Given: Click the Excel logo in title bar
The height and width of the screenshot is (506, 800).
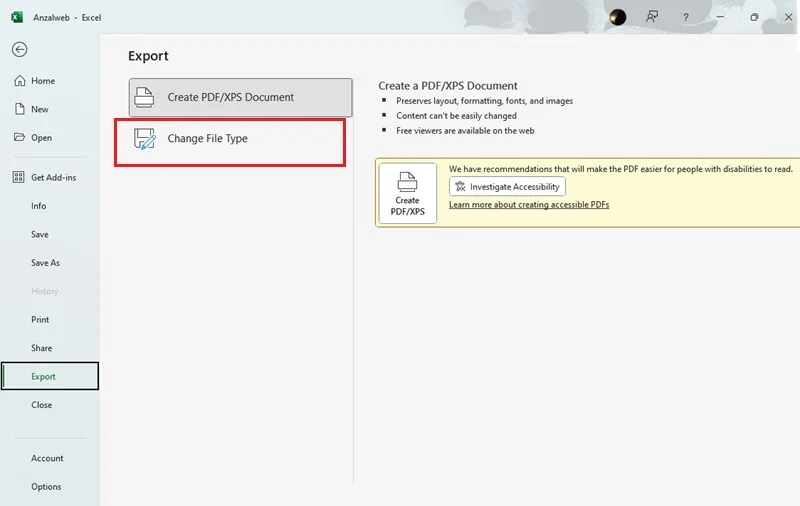Looking at the screenshot, I should (x=17, y=17).
